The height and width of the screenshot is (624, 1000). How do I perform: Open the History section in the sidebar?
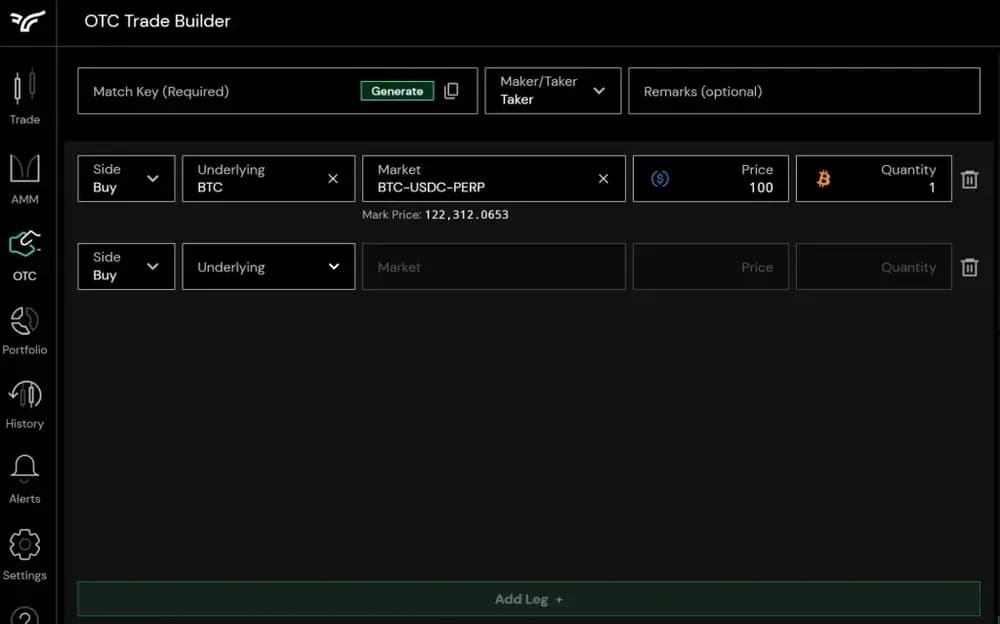tap(24, 405)
